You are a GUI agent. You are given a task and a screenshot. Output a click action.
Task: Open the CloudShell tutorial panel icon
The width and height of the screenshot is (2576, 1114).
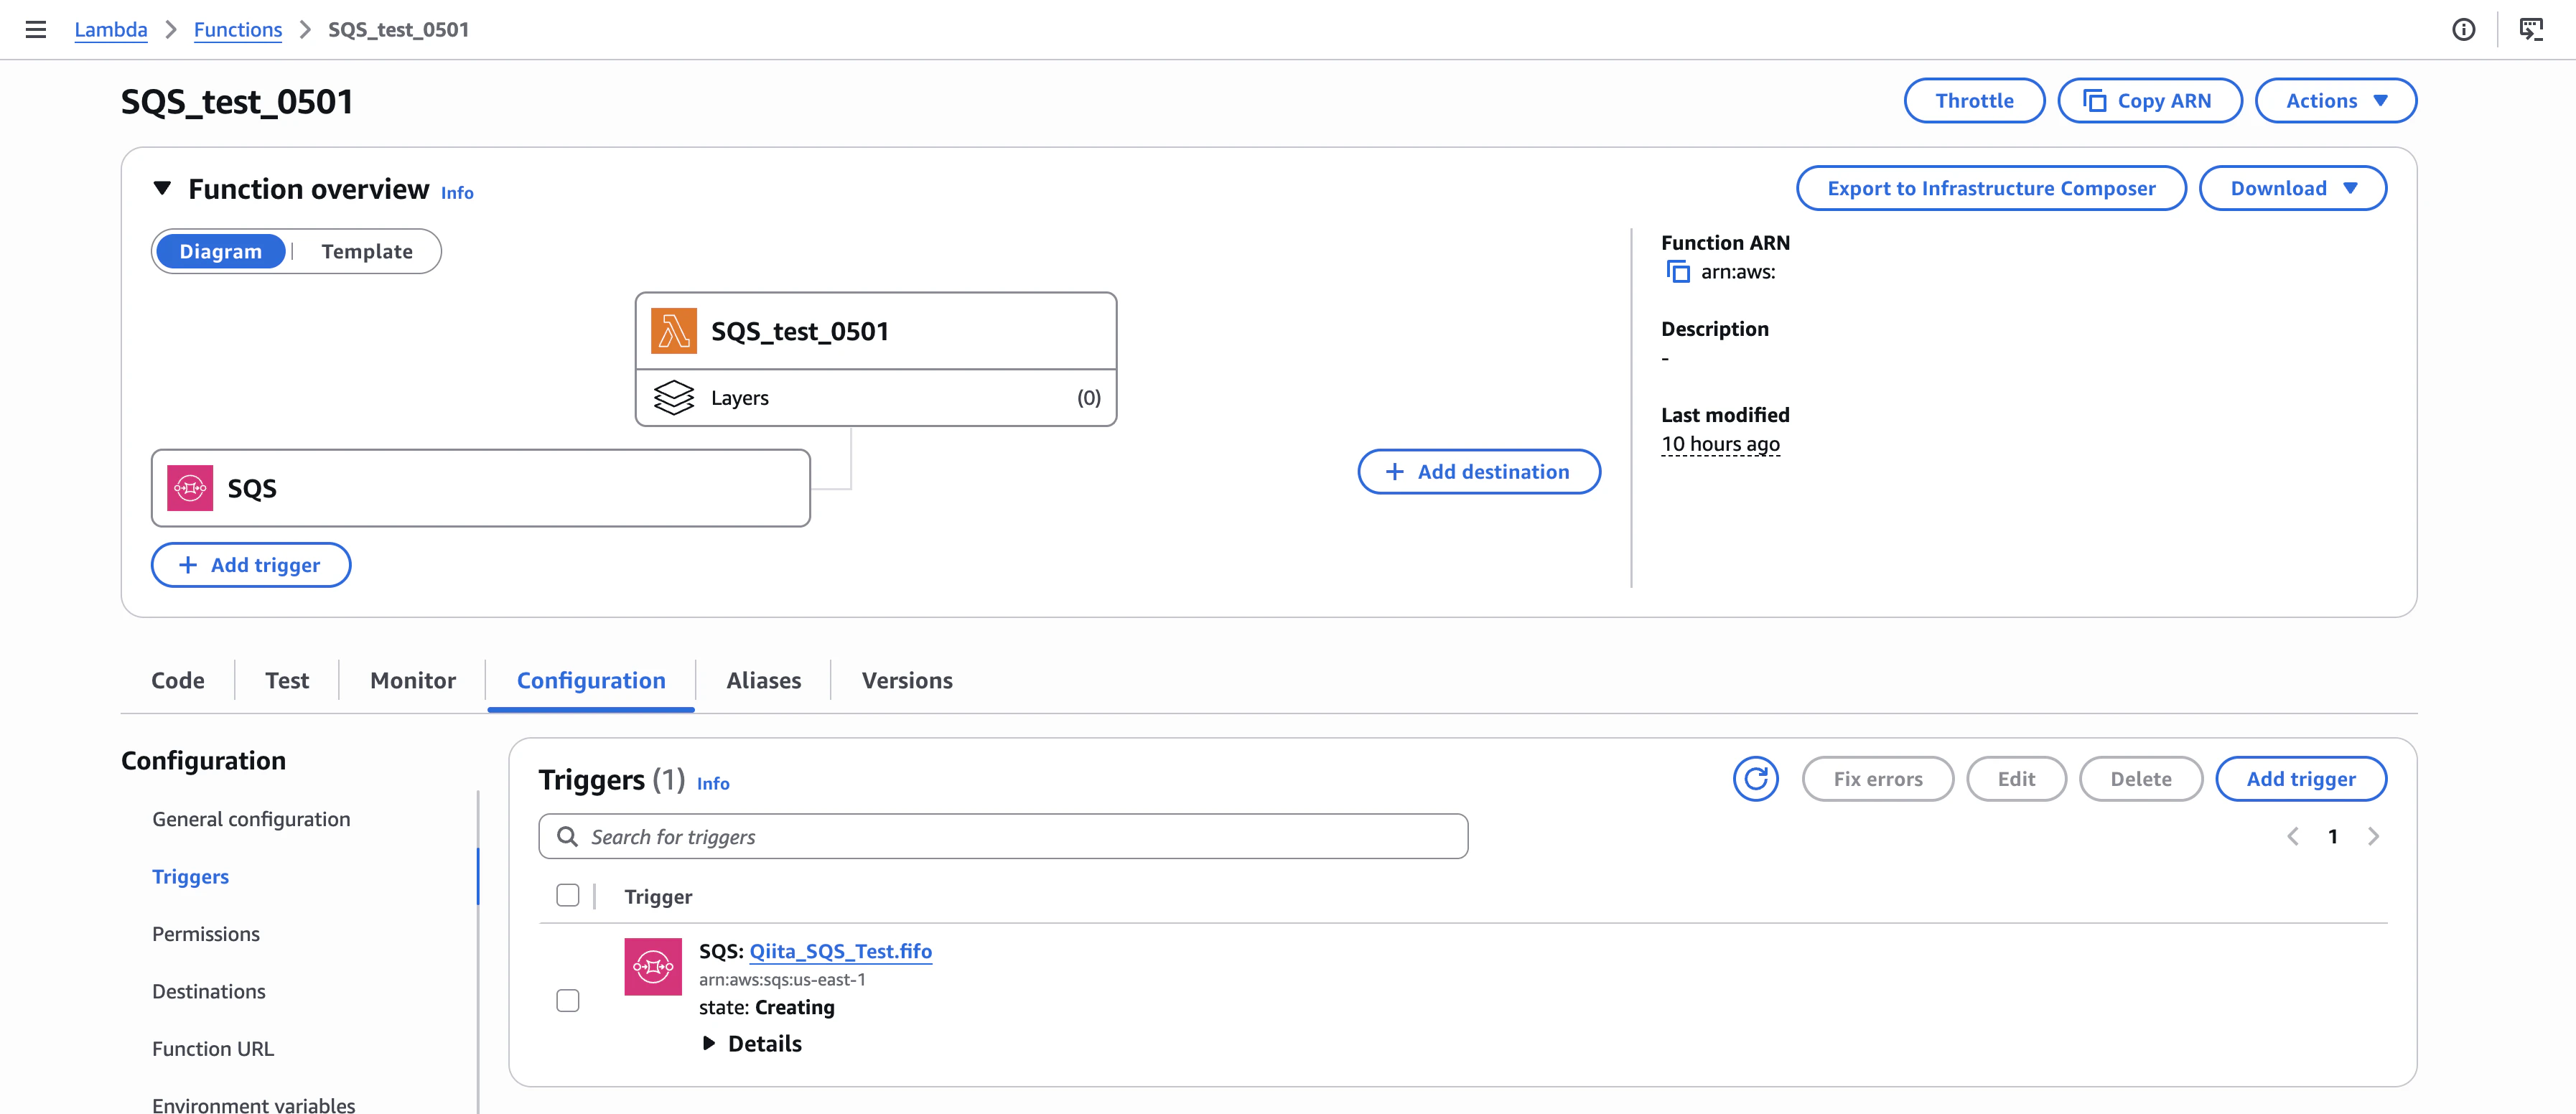(x=2530, y=29)
